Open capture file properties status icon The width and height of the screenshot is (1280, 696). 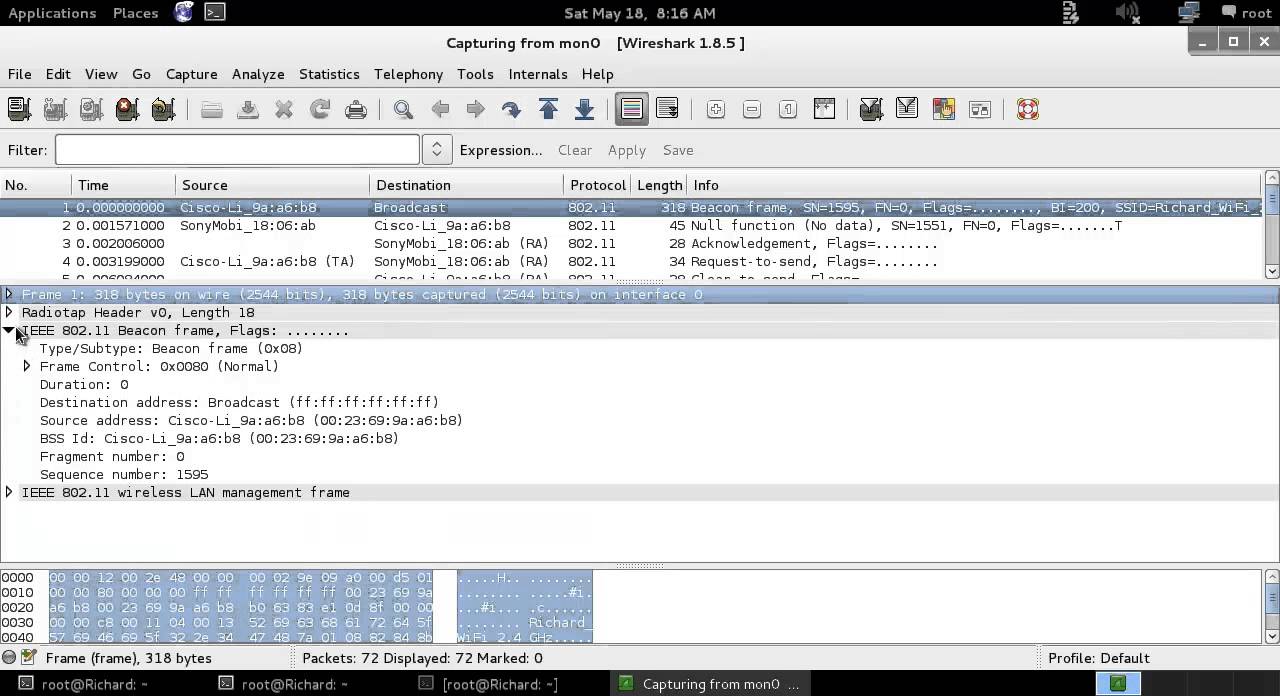[x=29, y=658]
